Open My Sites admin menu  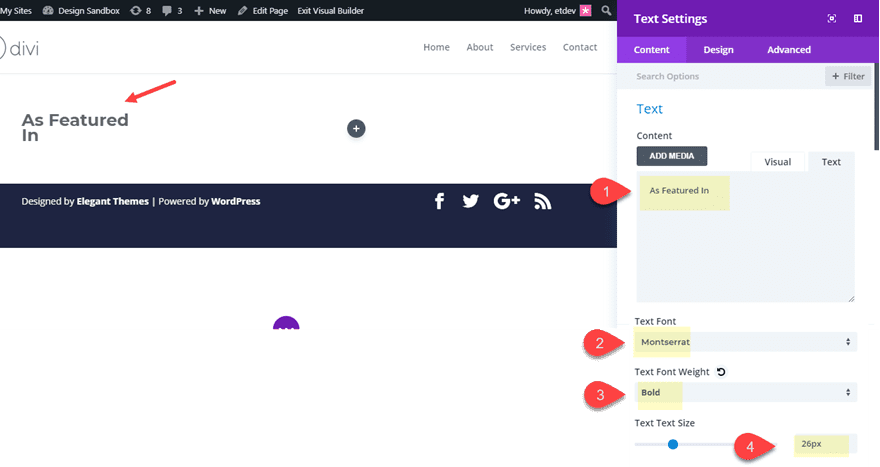[x=16, y=11]
